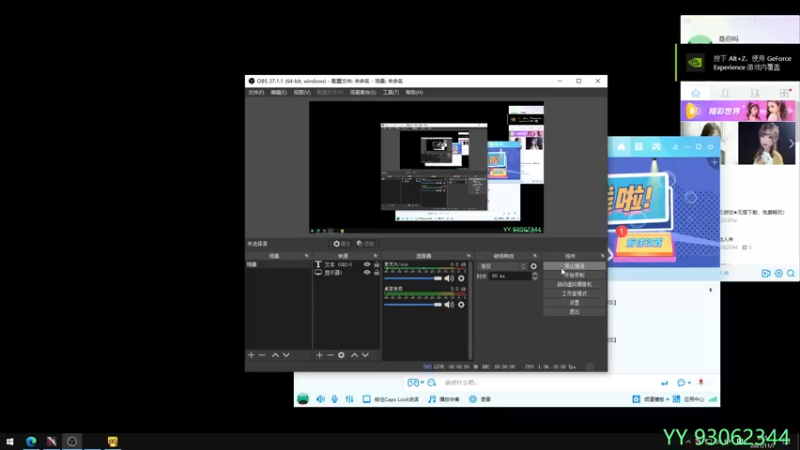Pop out the Audio Mixer dock panel

pyautogui.click(x=468, y=256)
